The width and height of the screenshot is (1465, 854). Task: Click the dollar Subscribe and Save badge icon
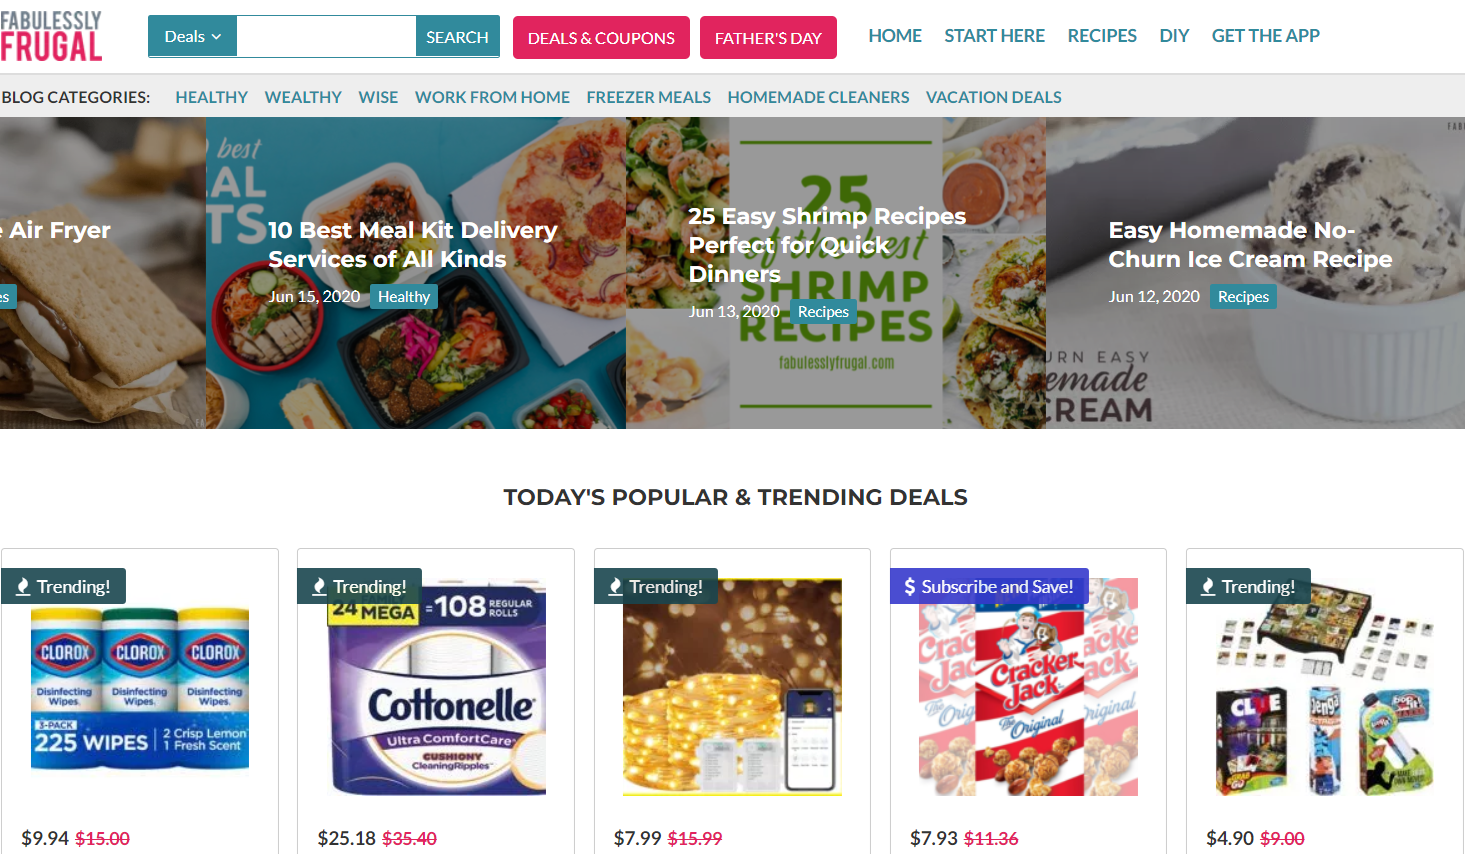pyautogui.click(x=909, y=587)
